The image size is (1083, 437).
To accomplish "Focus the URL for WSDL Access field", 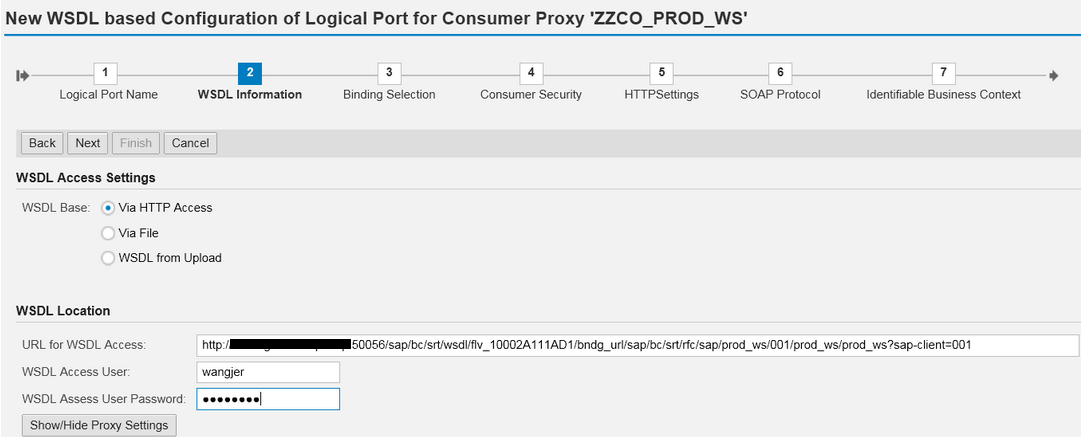I will 638,344.
